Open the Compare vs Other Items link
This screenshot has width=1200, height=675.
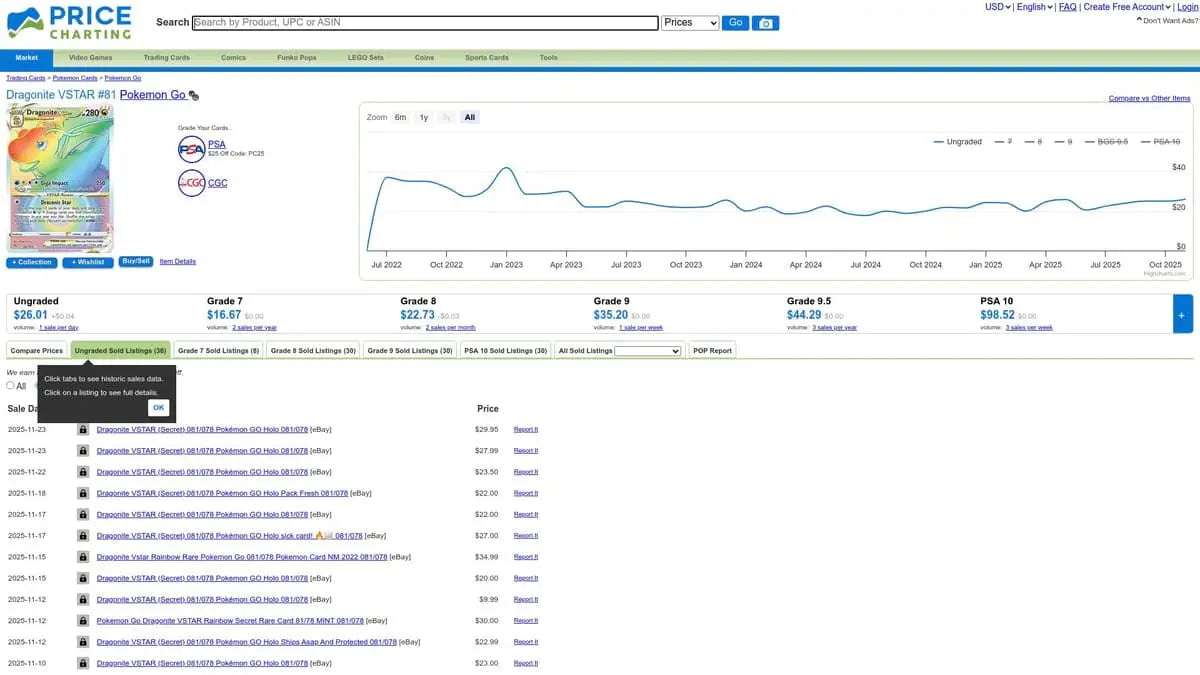[1150, 99]
